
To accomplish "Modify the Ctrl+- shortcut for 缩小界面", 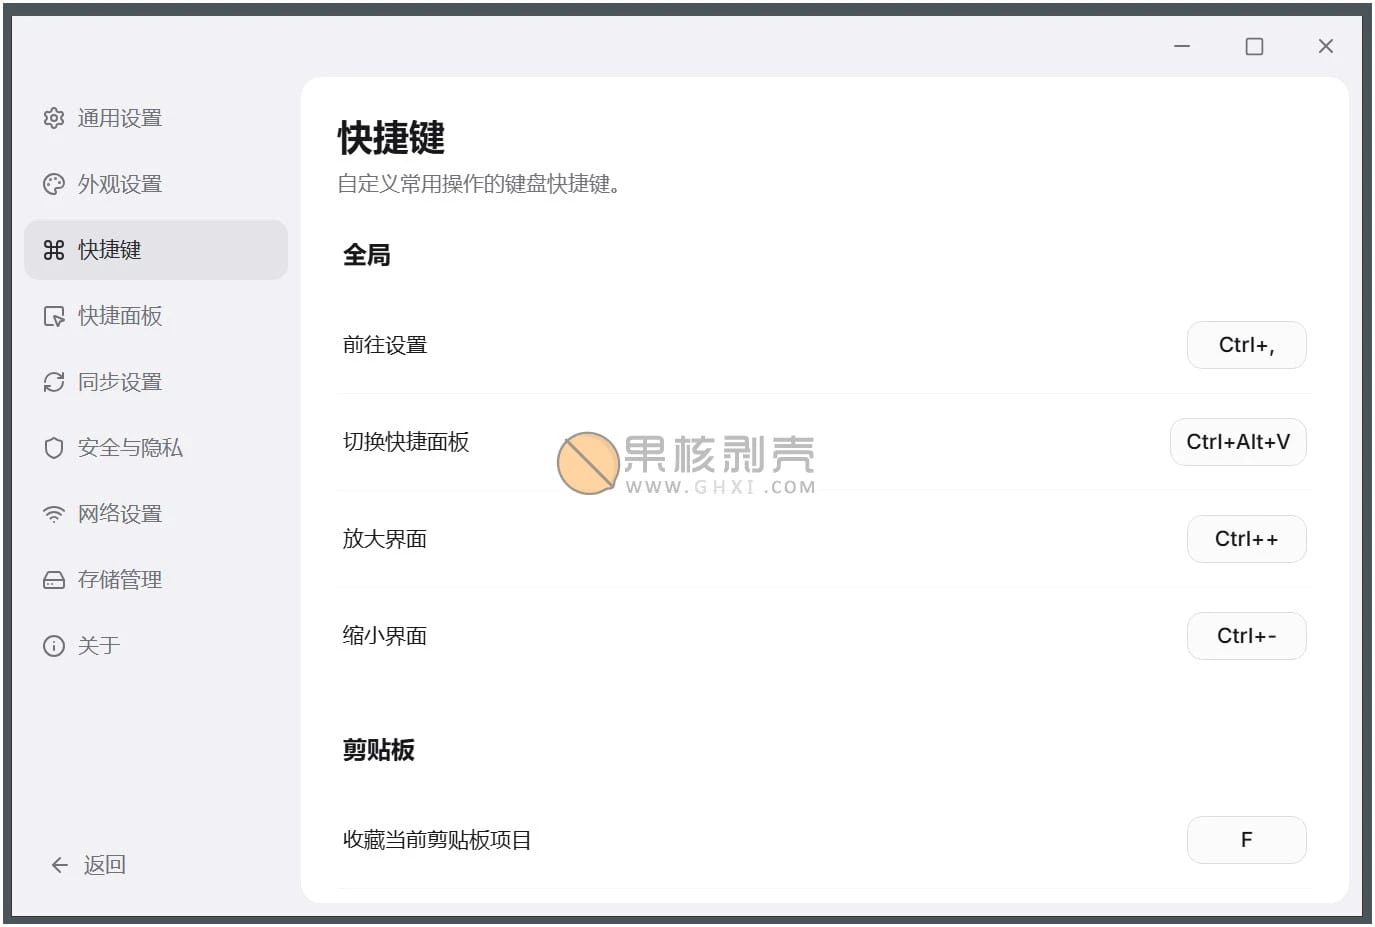I will click(x=1246, y=636).
